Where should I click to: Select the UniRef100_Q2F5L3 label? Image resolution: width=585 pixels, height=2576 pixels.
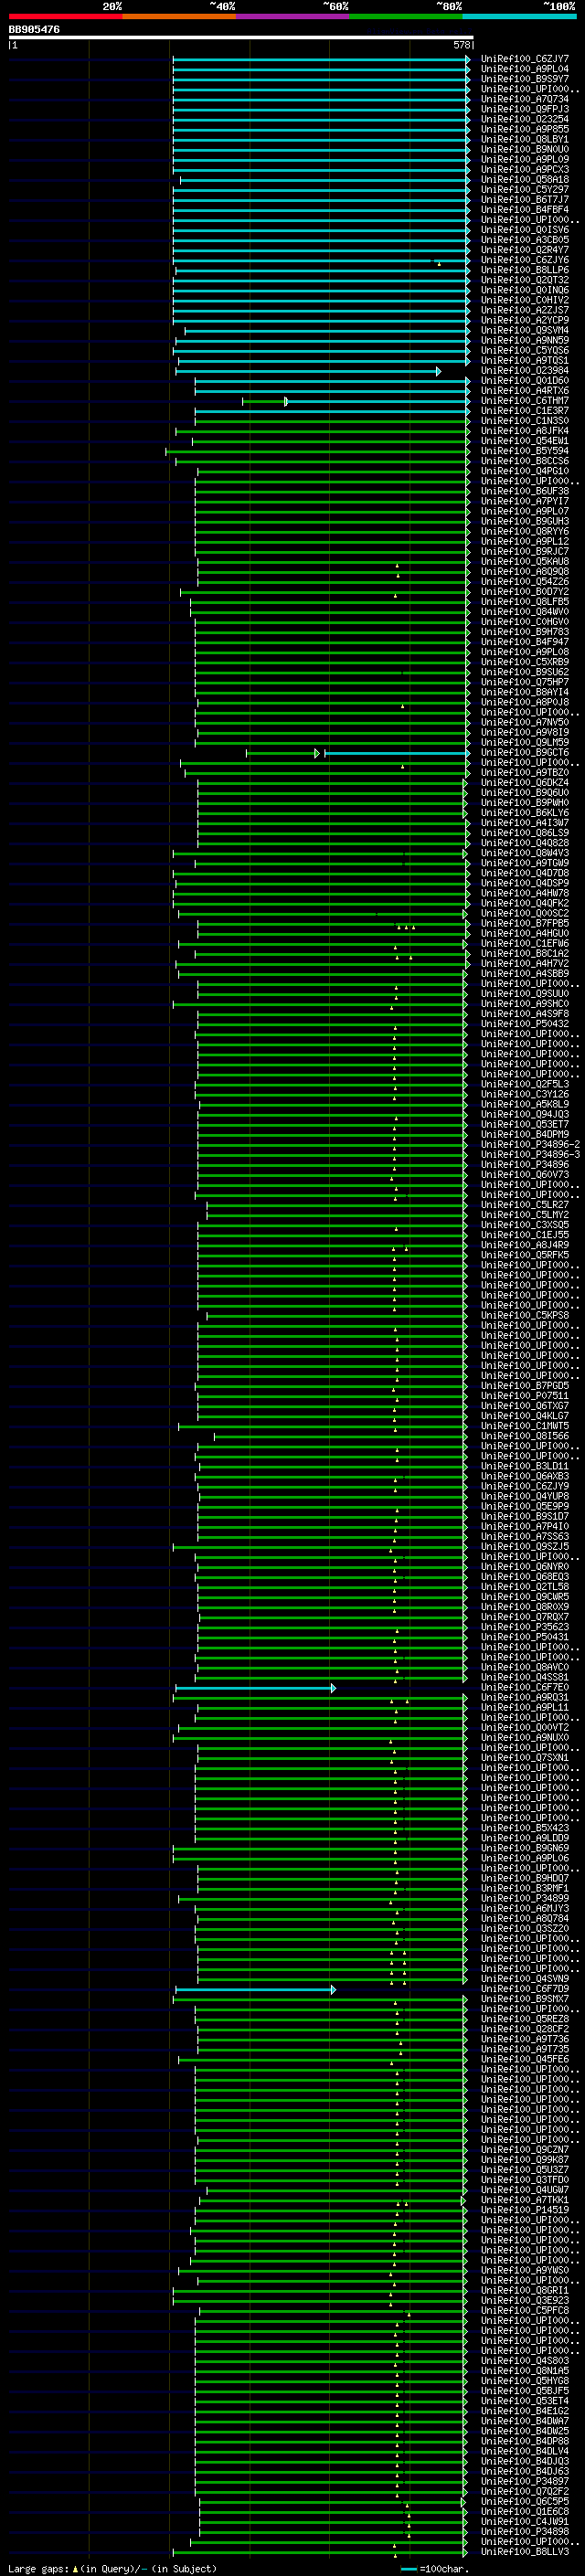coord(525,1084)
